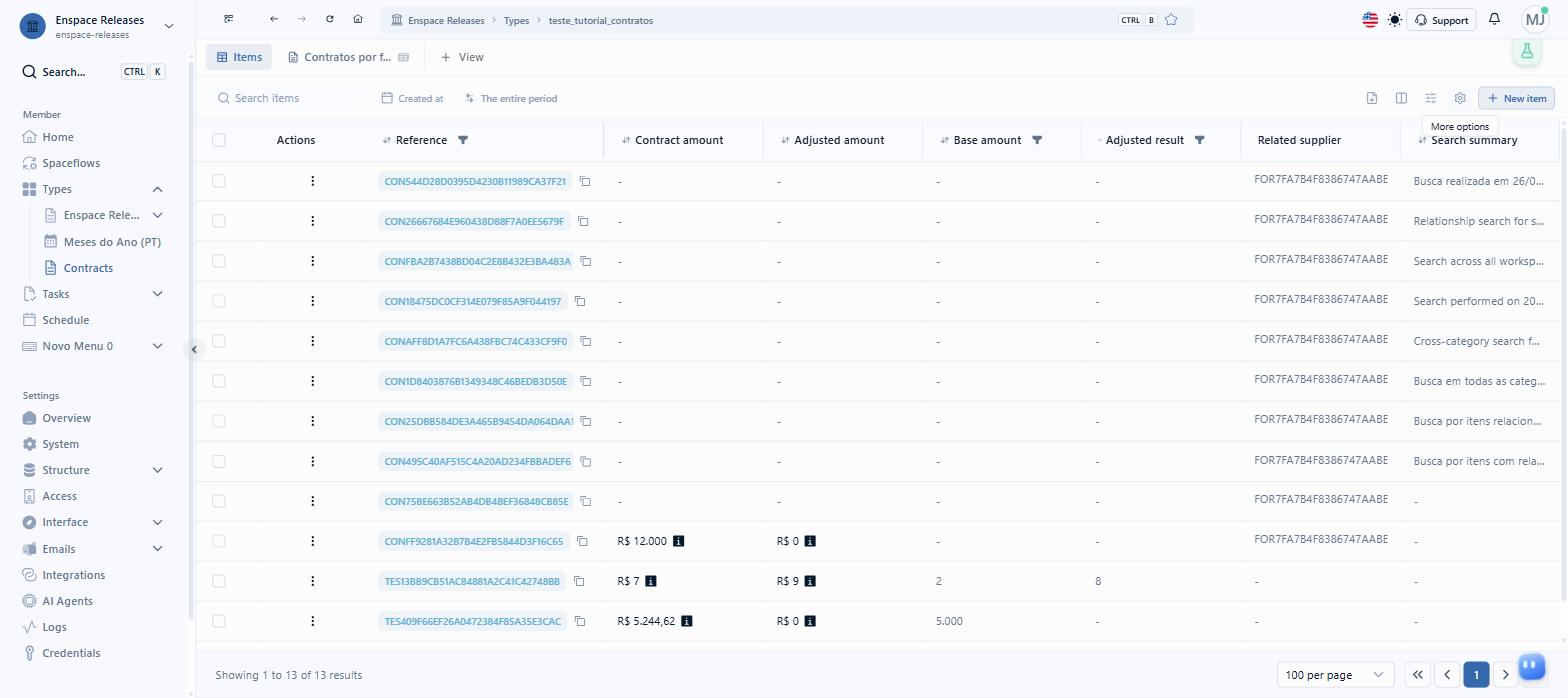Check the row TES13BB9CB51ACB4881A2C41C42748BB
Screen dimensions: 1568x698
219,581
